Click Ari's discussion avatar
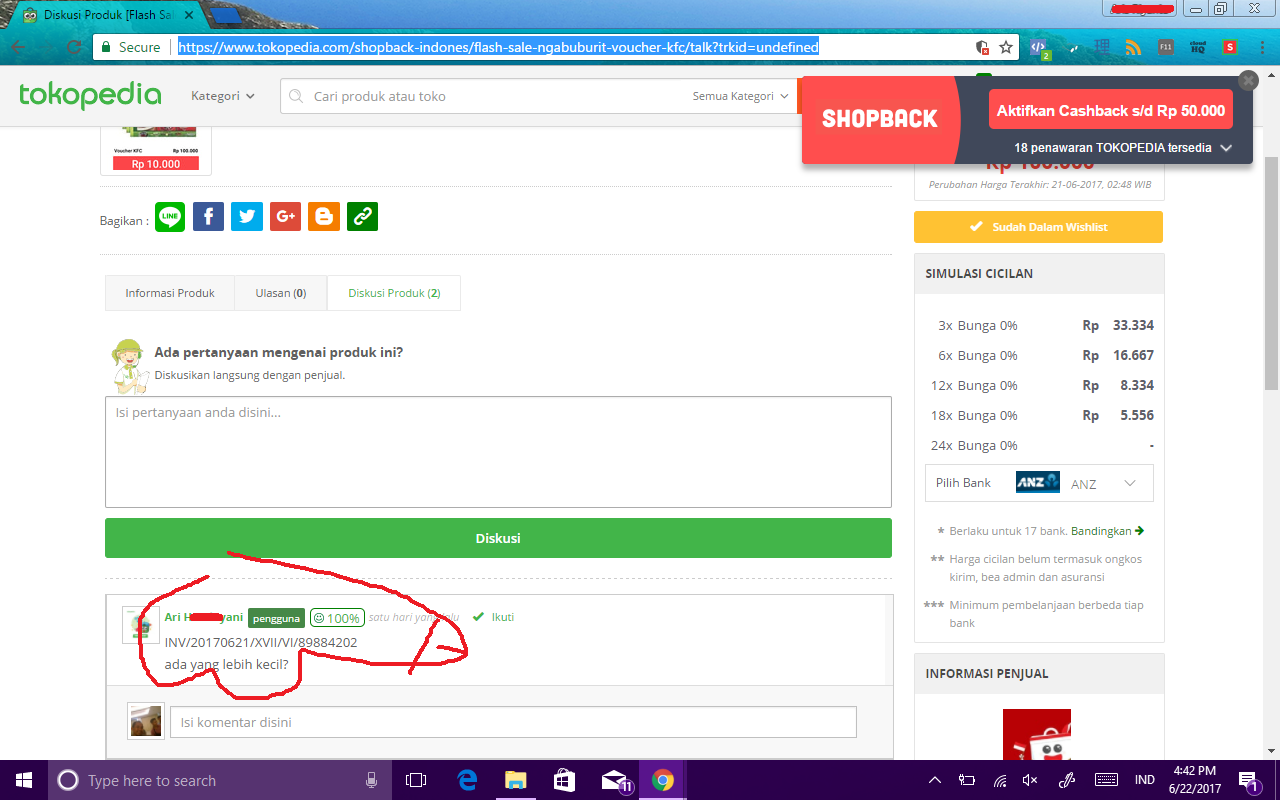Image resolution: width=1280 pixels, height=800 pixels. (141, 625)
